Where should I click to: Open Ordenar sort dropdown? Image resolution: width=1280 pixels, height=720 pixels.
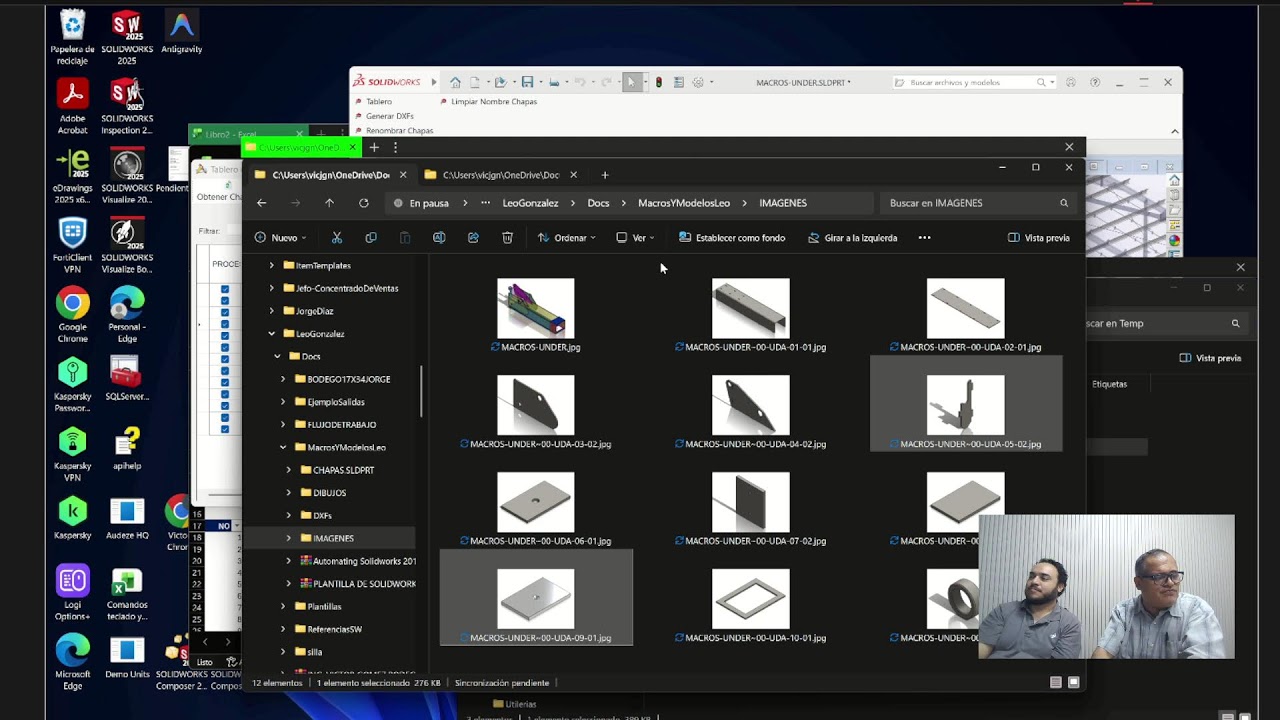(x=566, y=238)
